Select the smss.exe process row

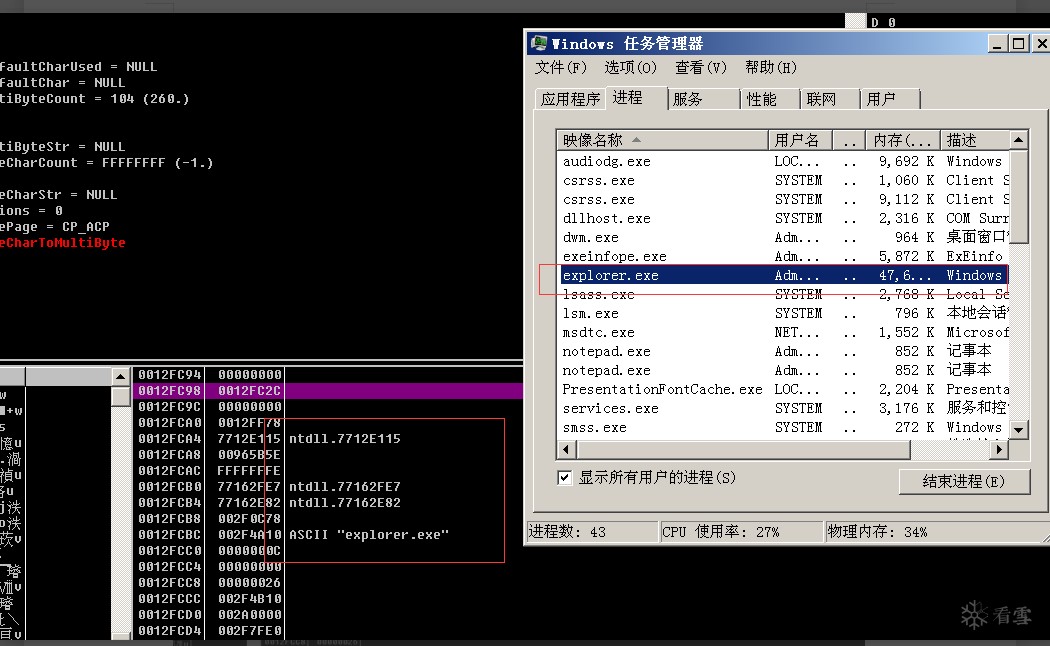783,427
